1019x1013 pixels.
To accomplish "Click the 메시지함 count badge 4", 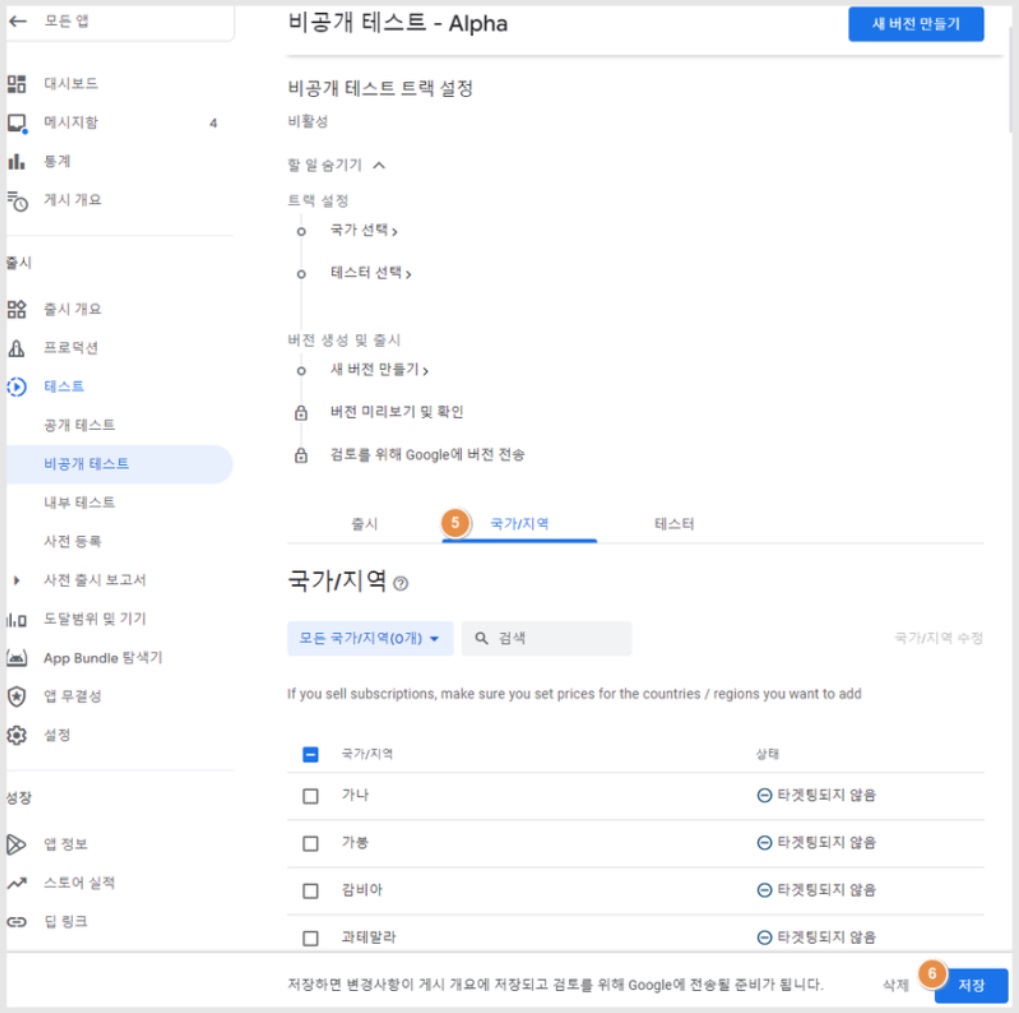I will click(213, 123).
